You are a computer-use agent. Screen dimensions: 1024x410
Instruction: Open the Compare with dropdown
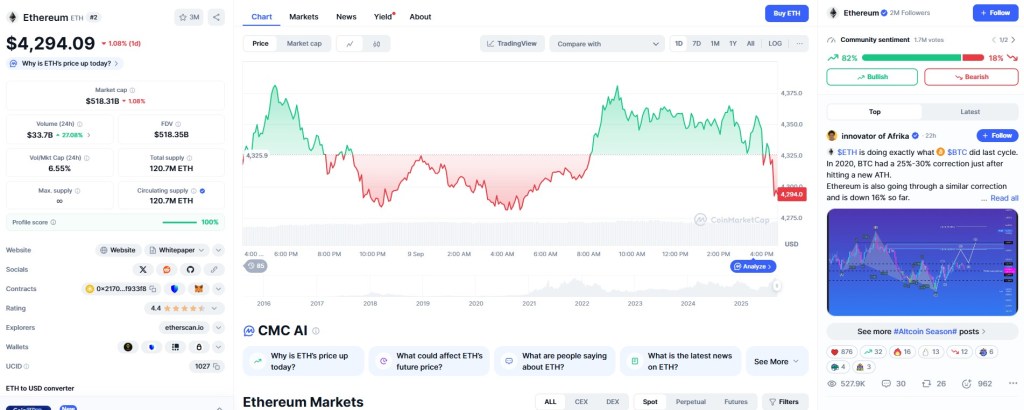(x=607, y=44)
